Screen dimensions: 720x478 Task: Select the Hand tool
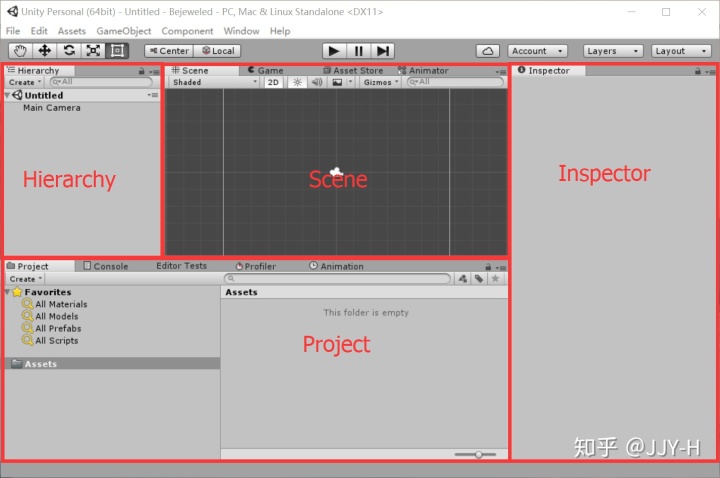20,51
